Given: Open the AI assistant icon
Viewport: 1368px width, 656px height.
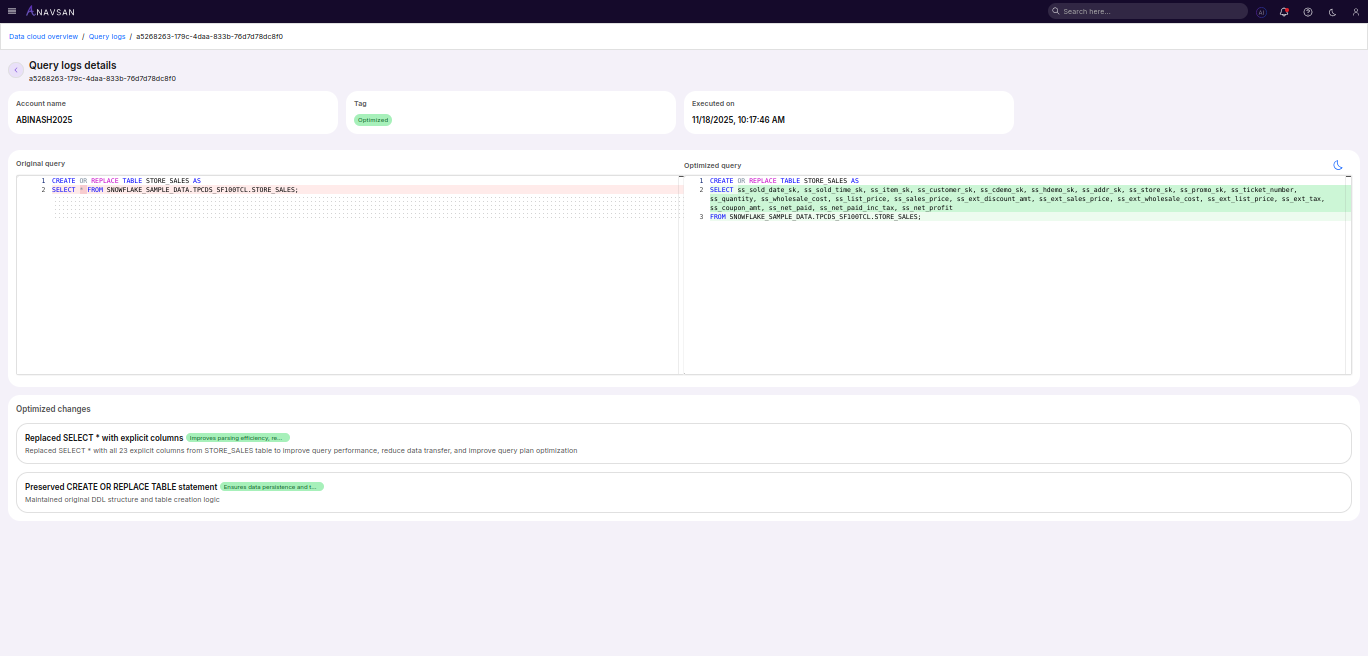Looking at the screenshot, I should [x=1261, y=11].
